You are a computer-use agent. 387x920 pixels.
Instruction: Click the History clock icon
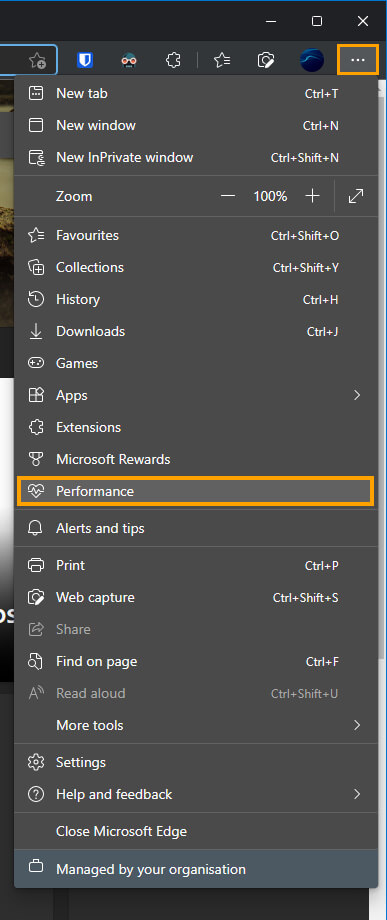click(36, 299)
